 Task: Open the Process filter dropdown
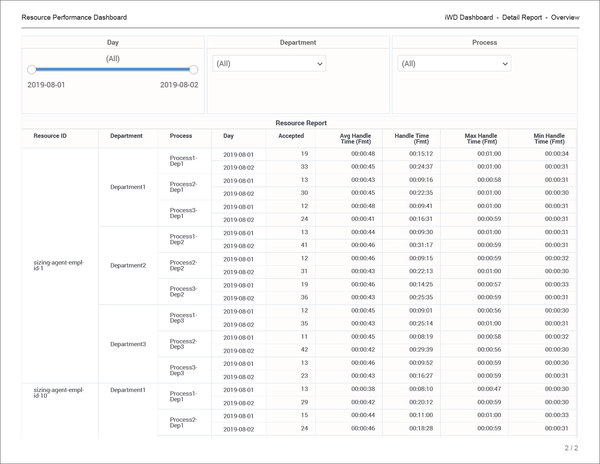tap(454, 63)
